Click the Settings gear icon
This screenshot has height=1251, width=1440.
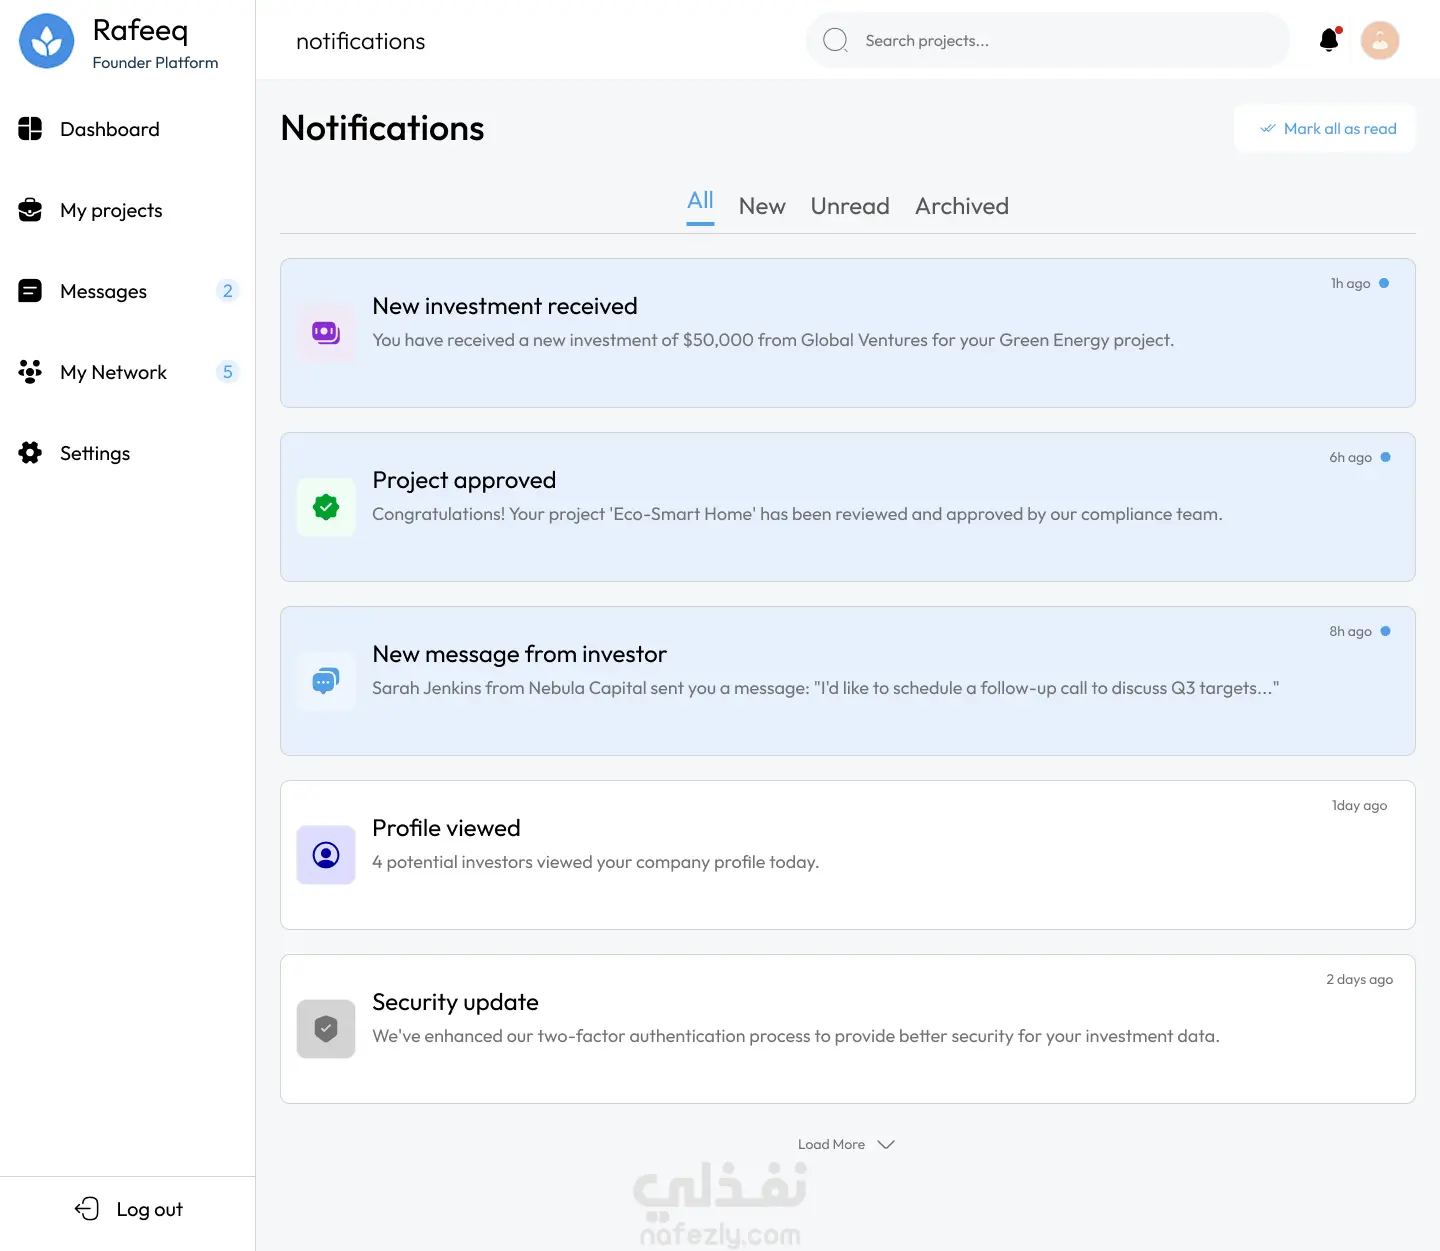tap(30, 453)
